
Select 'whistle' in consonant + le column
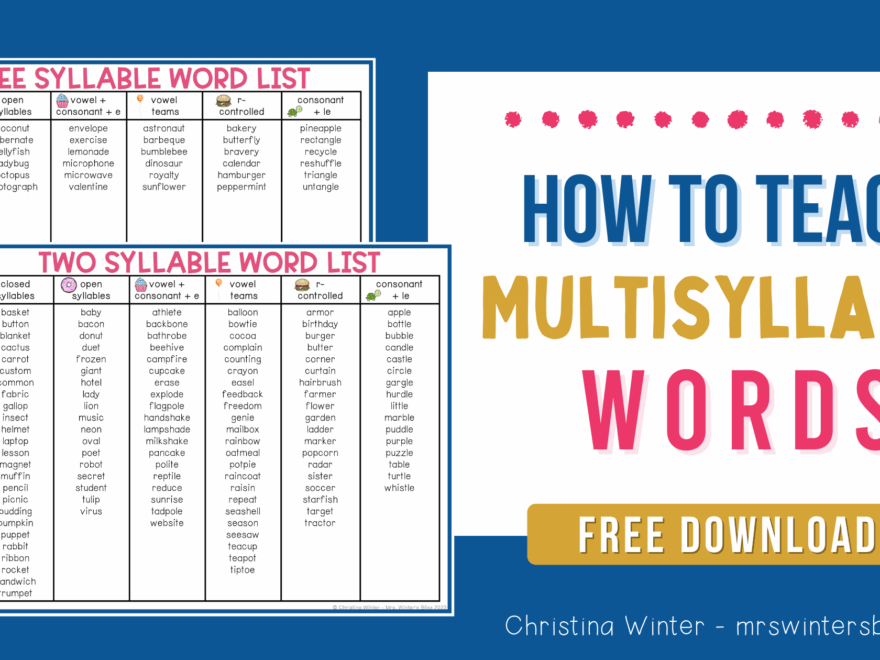[399, 488]
